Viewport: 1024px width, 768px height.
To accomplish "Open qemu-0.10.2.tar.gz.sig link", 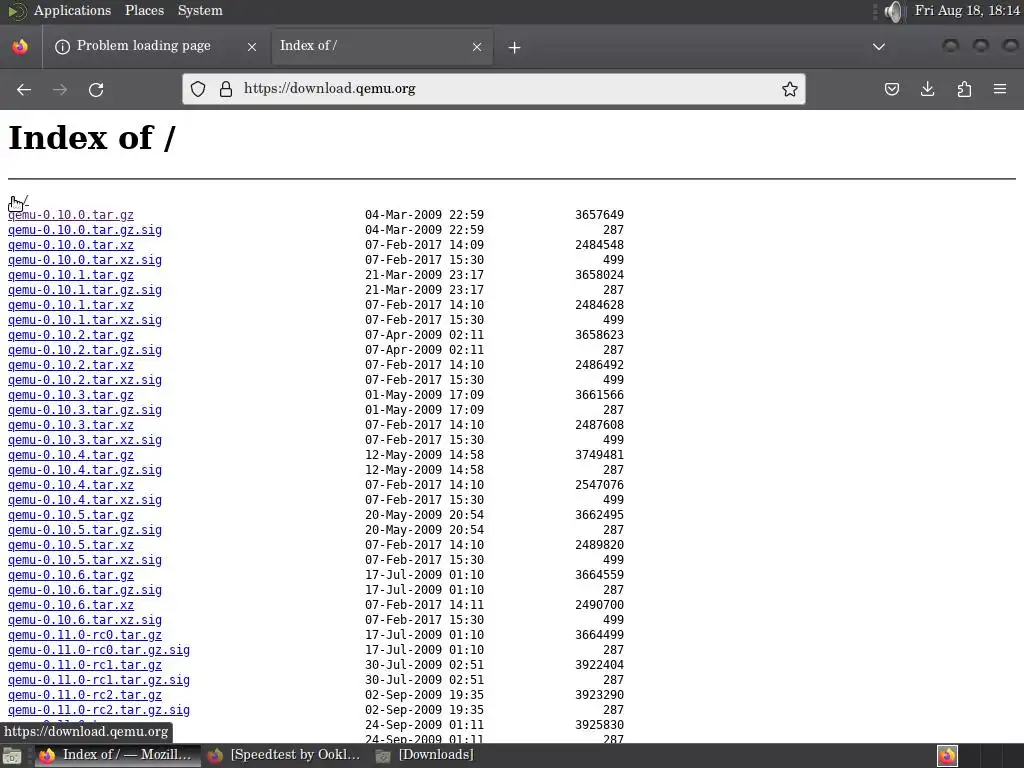I will coord(85,350).
